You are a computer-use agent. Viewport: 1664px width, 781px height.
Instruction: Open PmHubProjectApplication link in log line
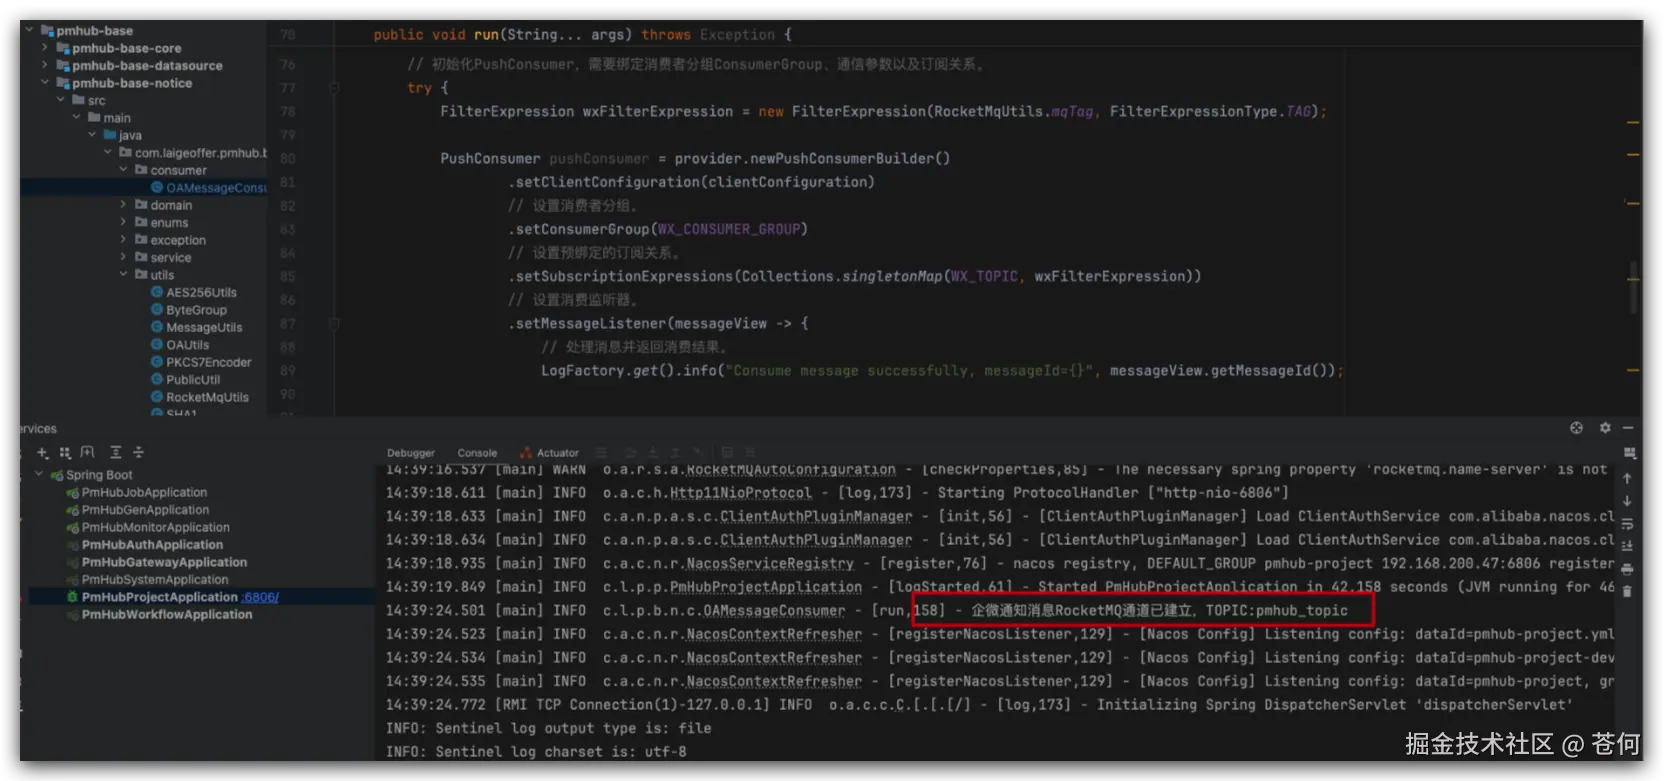click(x=765, y=587)
